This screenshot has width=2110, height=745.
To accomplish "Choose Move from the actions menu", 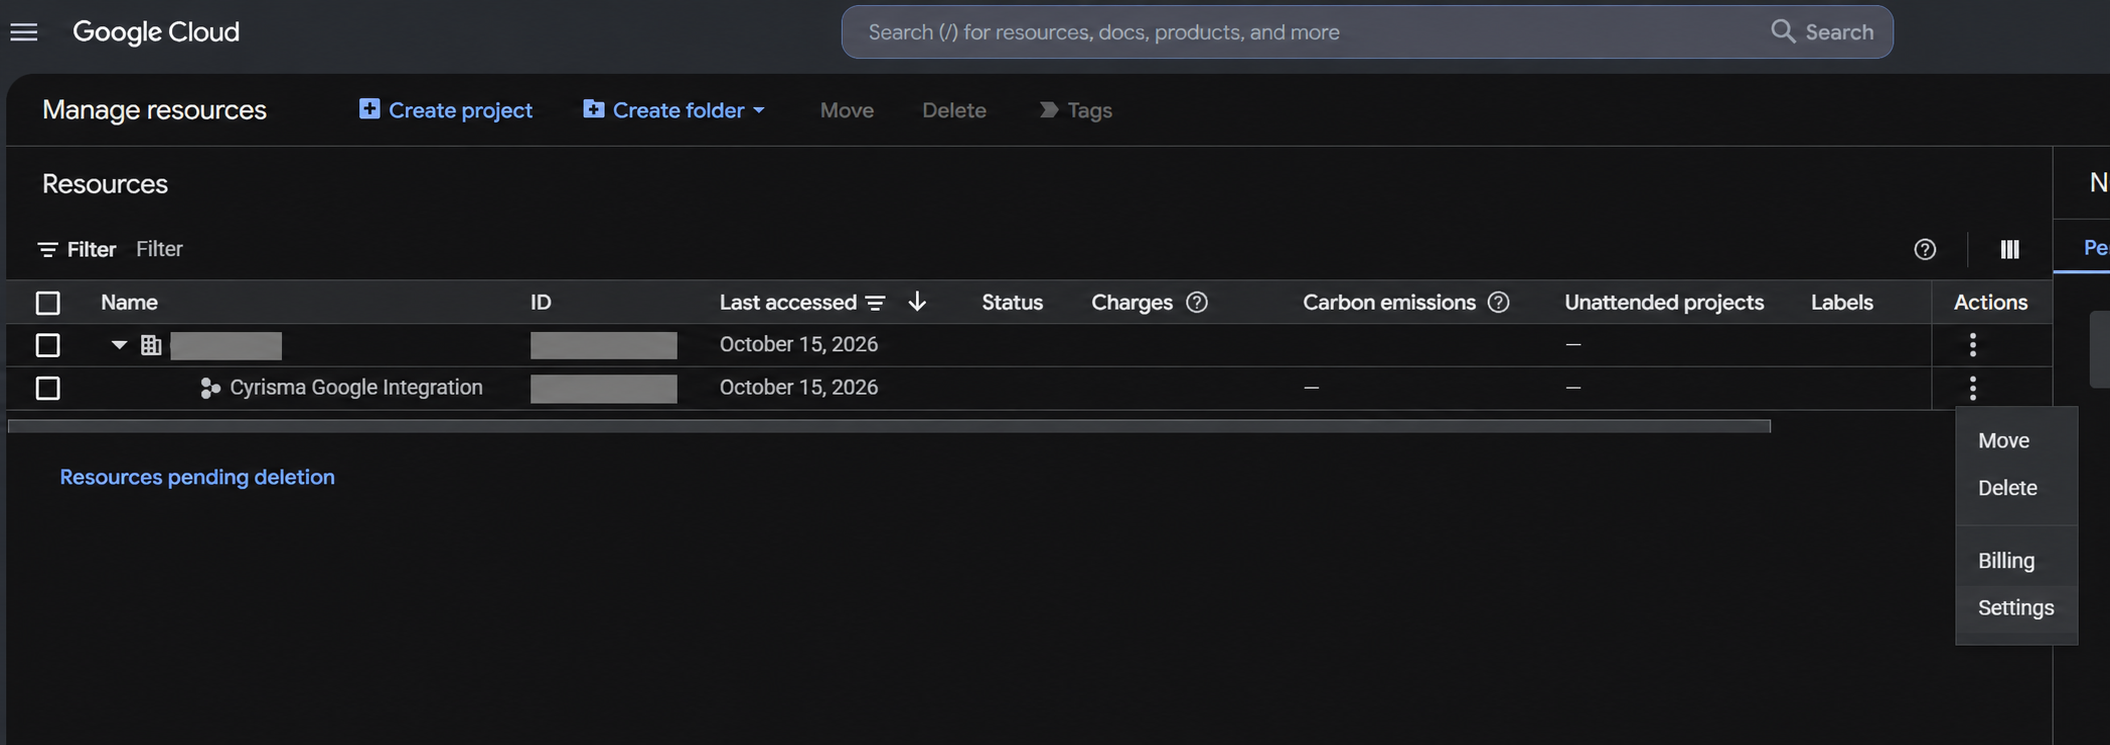I will [2004, 441].
